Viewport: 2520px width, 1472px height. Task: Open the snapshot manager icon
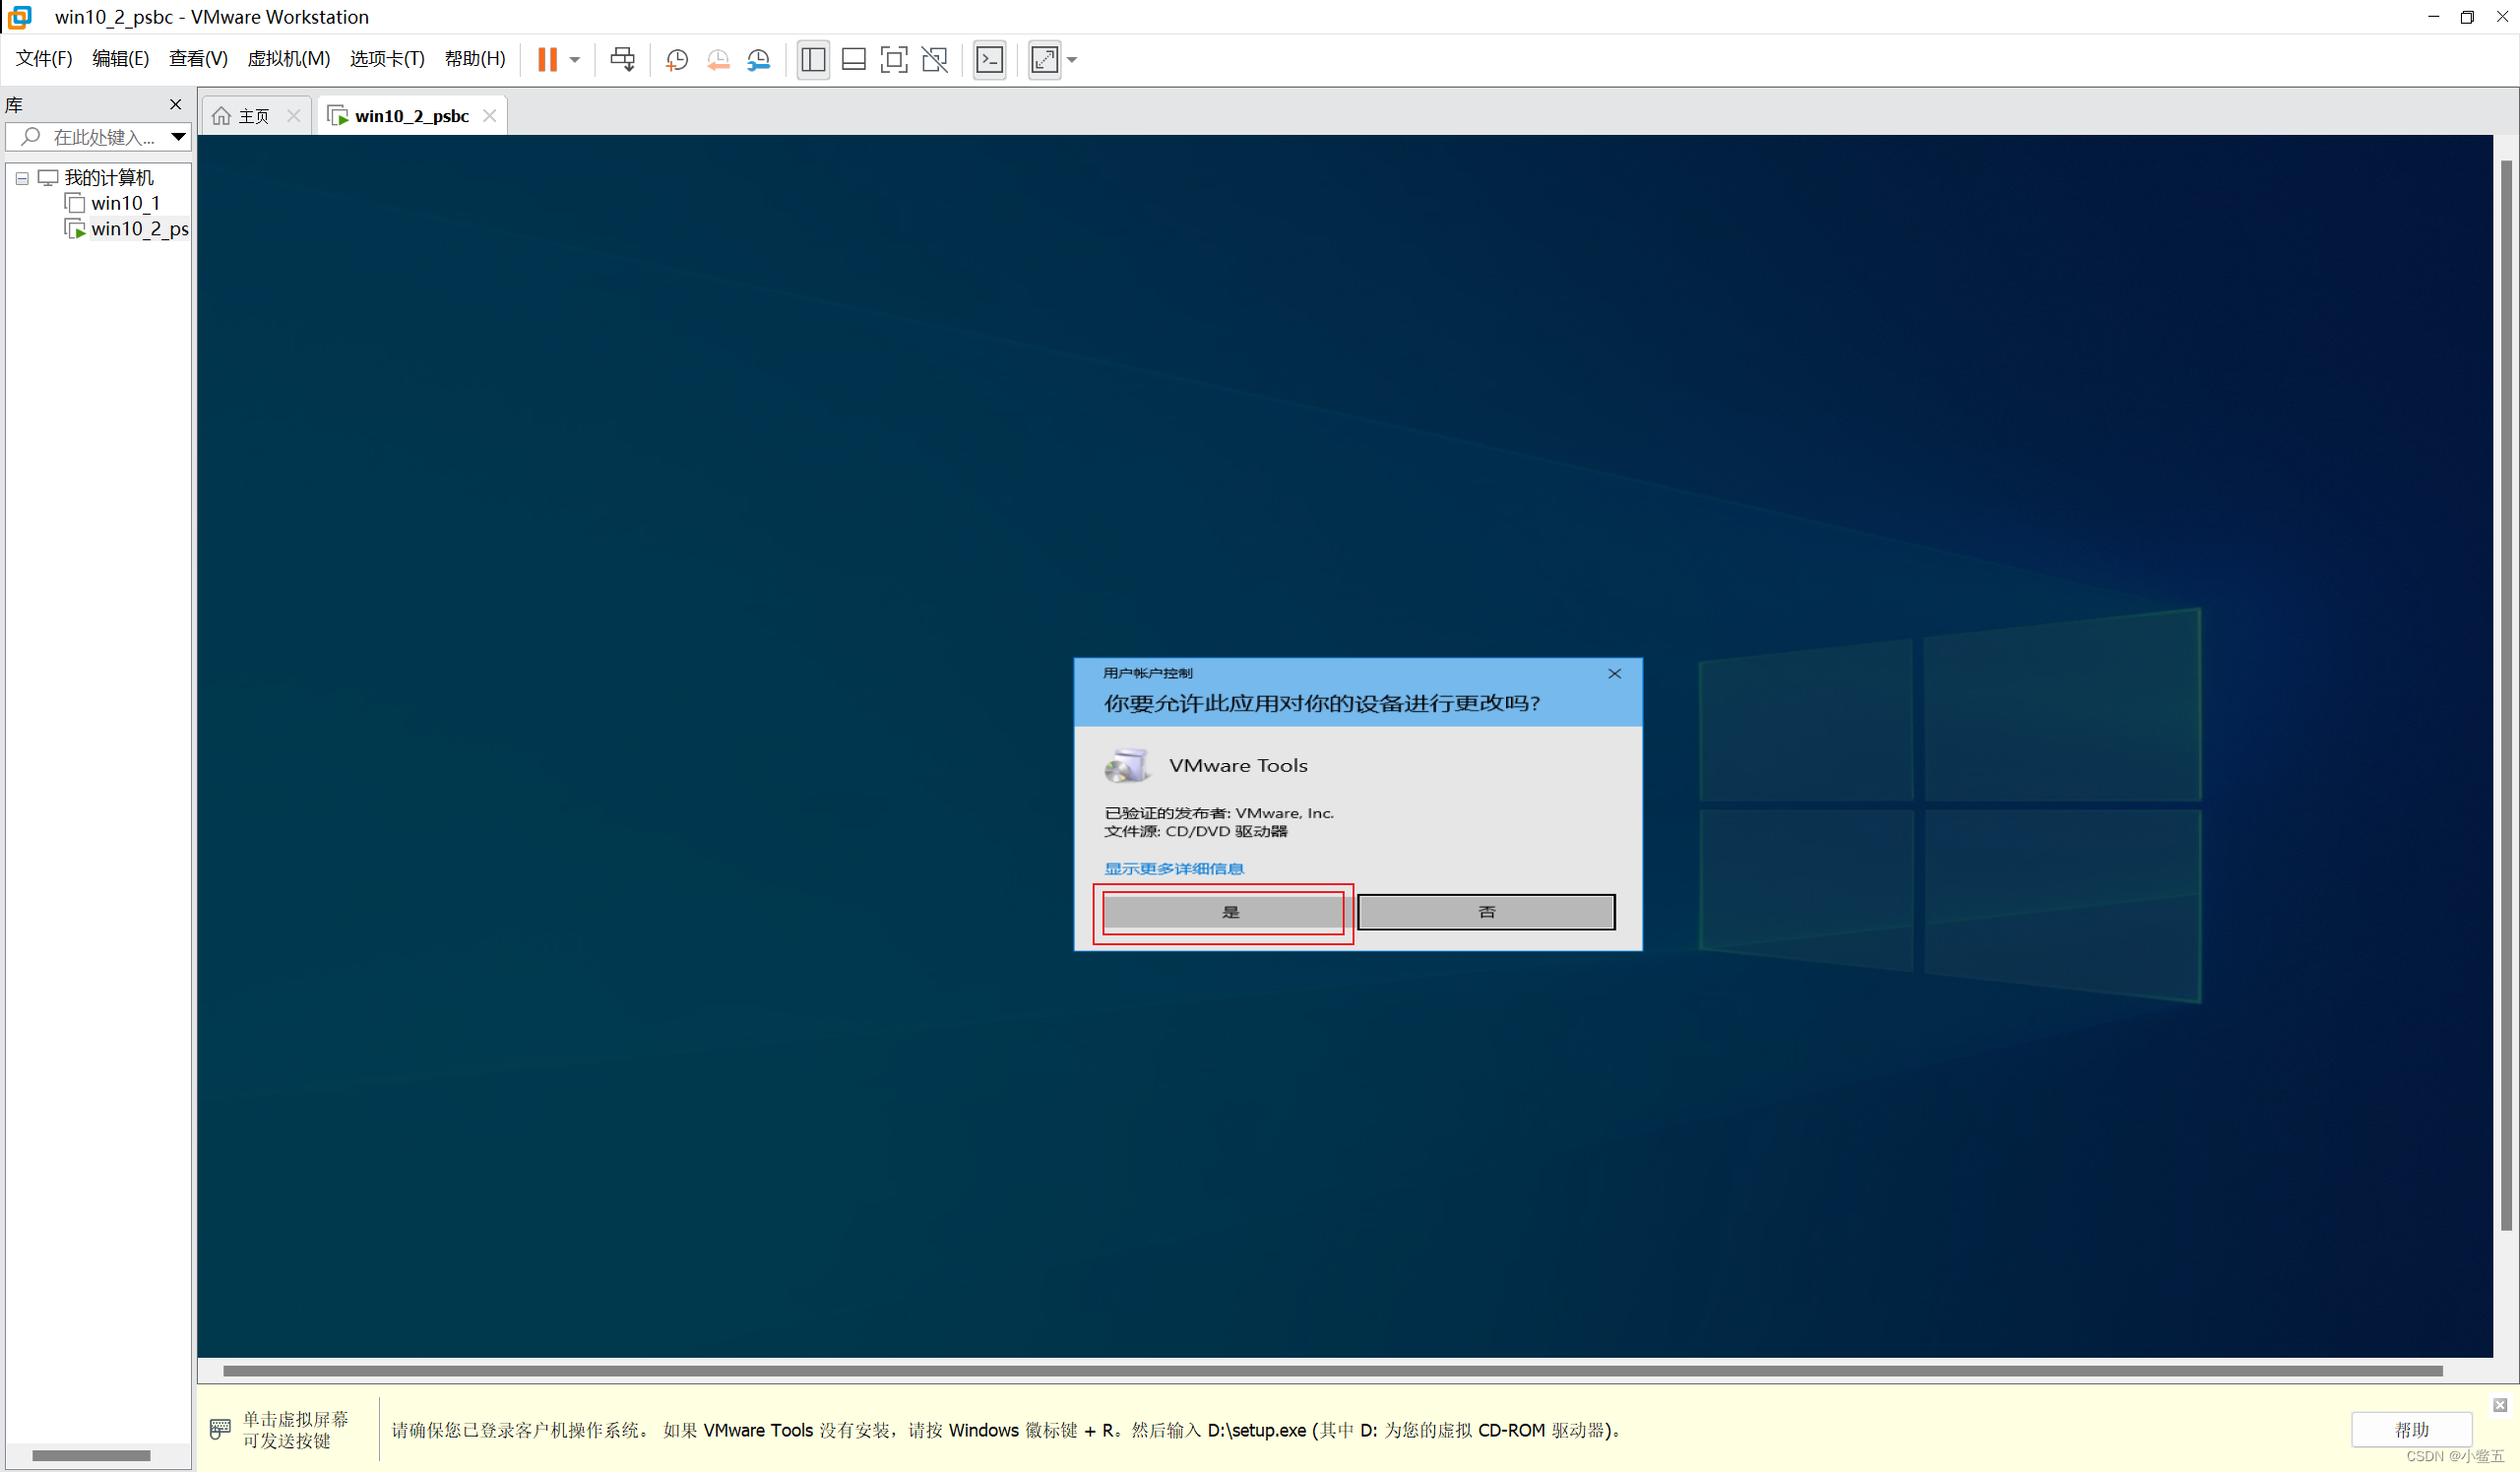(x=758, y=60)
